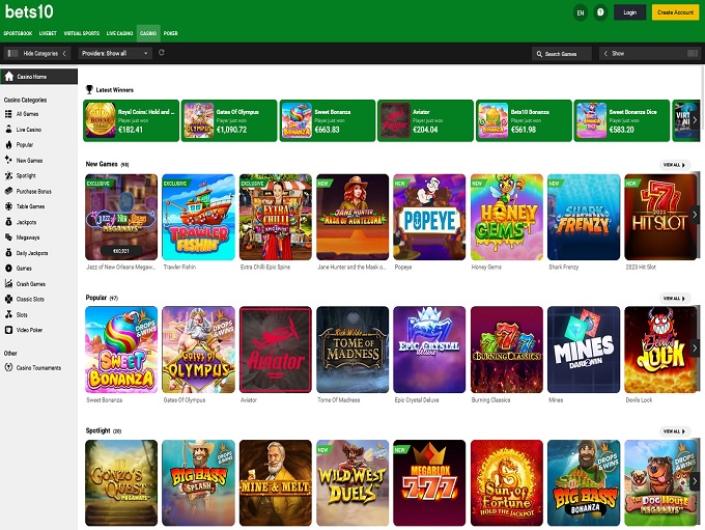Expand Popular section with View All
The height and width of the screenshot is (530, 705).
[675, 298]
